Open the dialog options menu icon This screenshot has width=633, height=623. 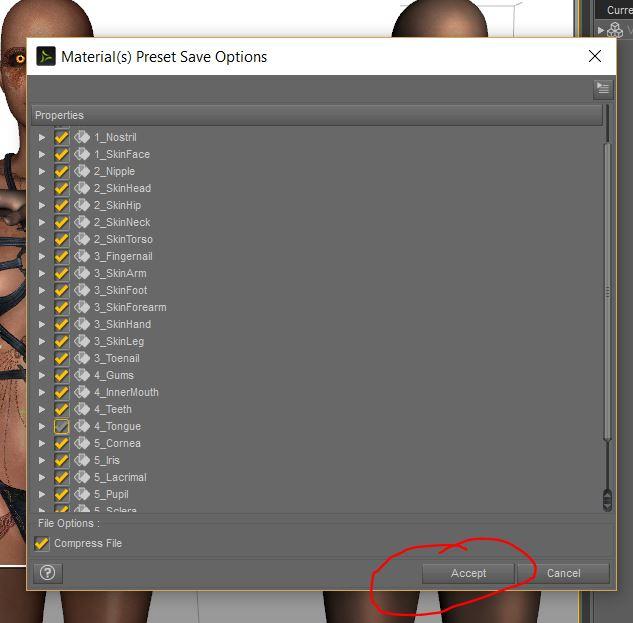(x=603, y=88)
